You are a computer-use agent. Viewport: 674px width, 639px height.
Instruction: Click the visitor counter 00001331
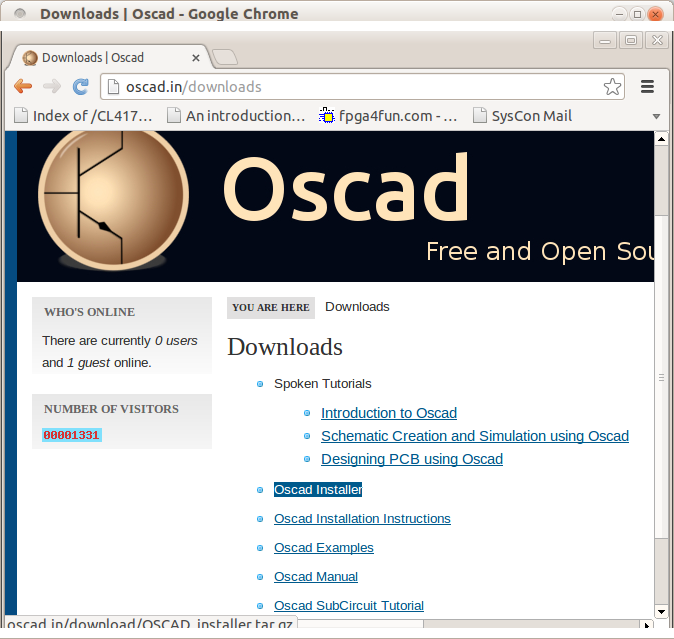coord(72,435)
